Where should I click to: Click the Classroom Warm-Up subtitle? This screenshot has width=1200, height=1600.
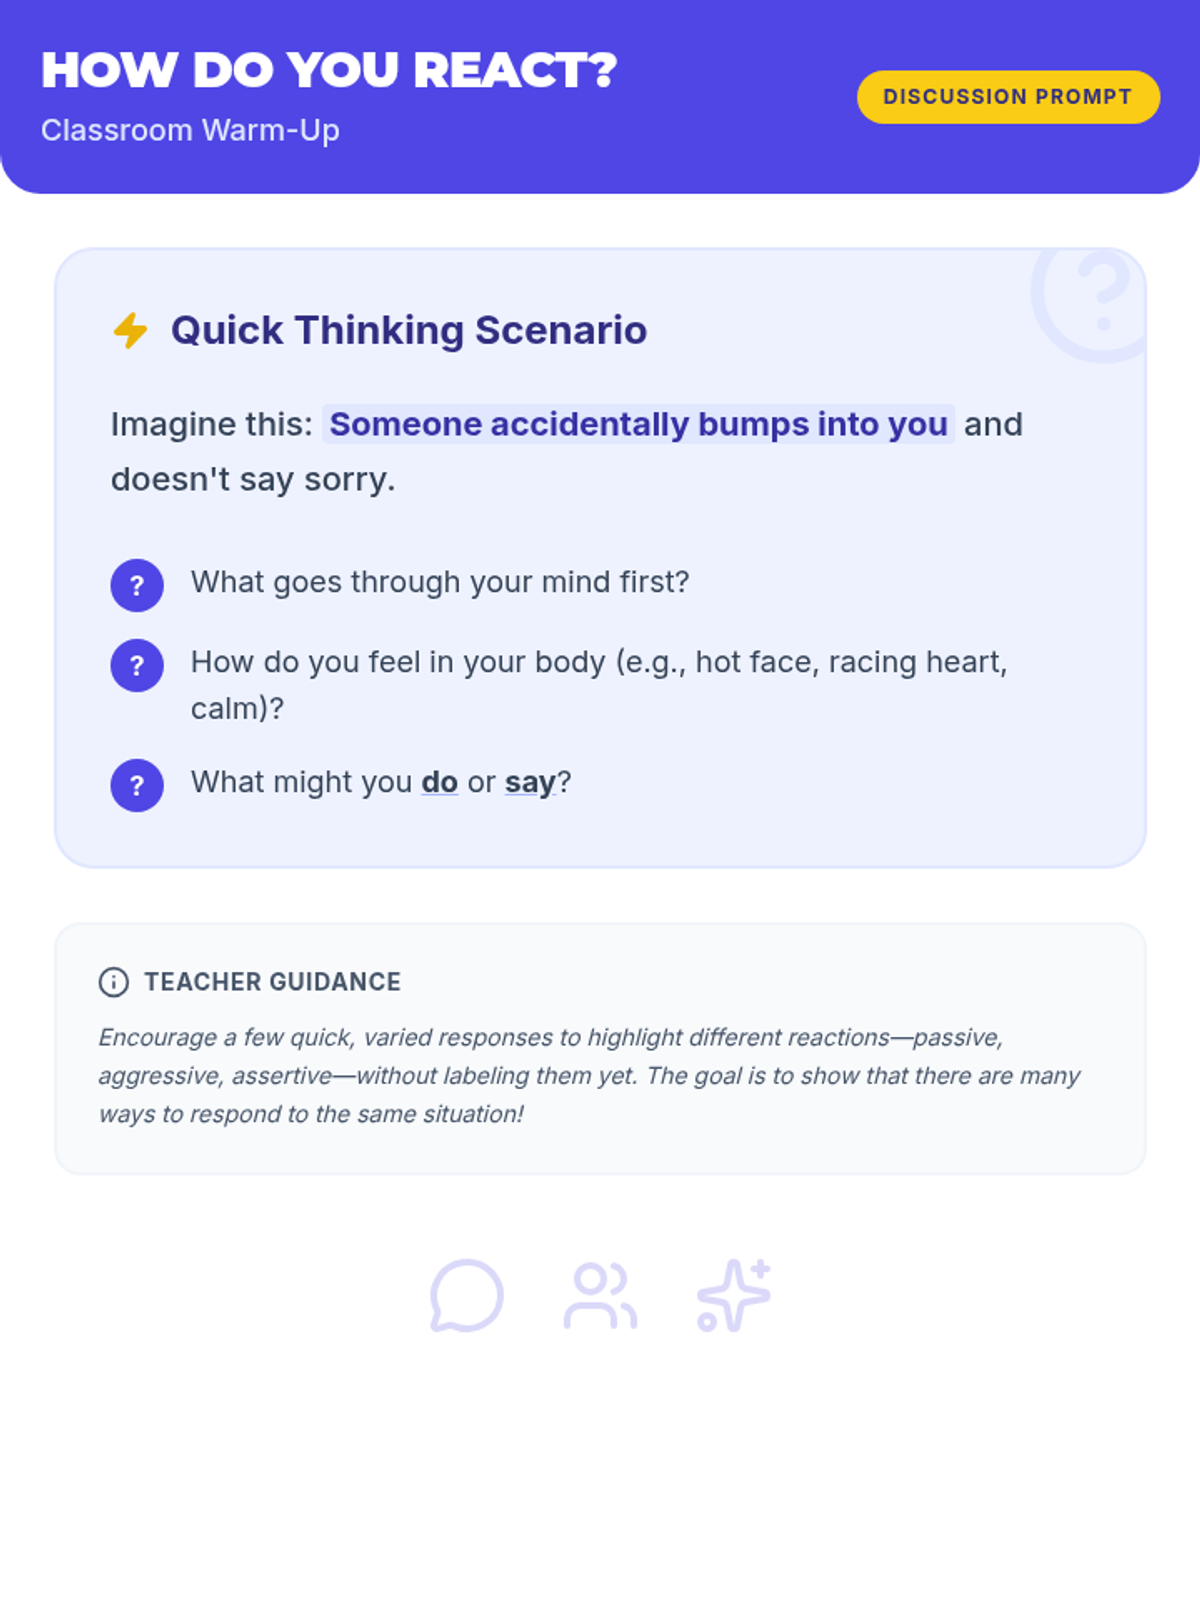tap(190, 130)
